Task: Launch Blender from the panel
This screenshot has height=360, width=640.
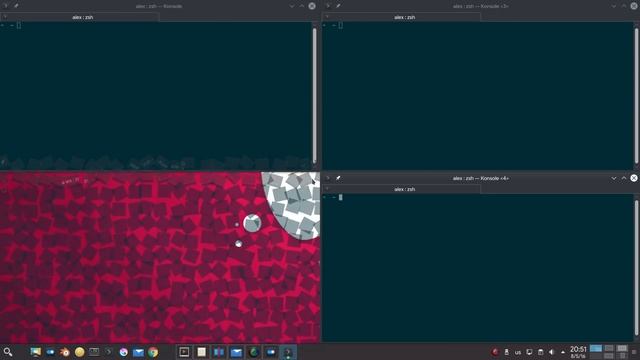Action: pyautogui.click(x=64, y=352)
